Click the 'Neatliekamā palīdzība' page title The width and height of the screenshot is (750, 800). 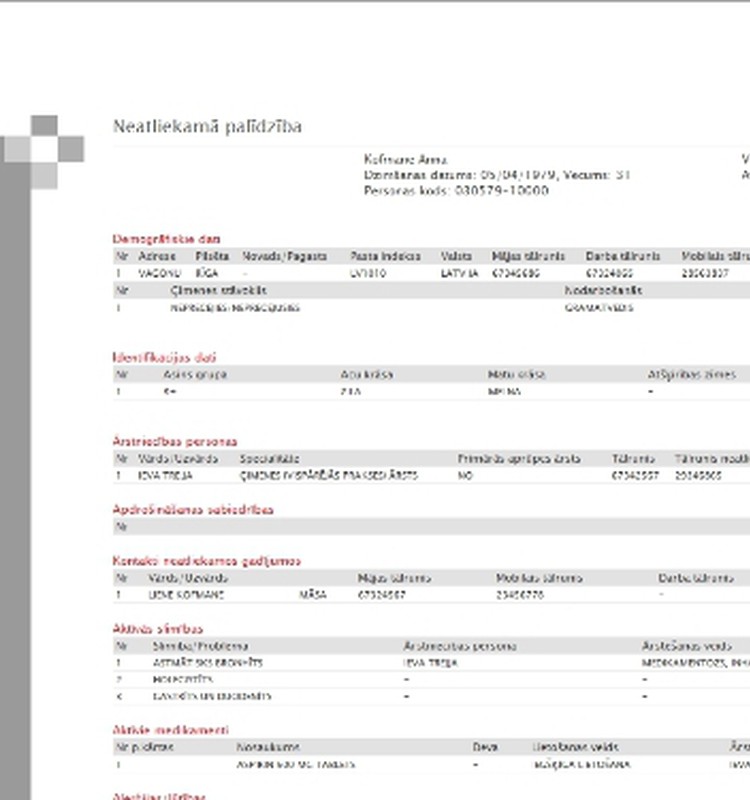point(207,127)
